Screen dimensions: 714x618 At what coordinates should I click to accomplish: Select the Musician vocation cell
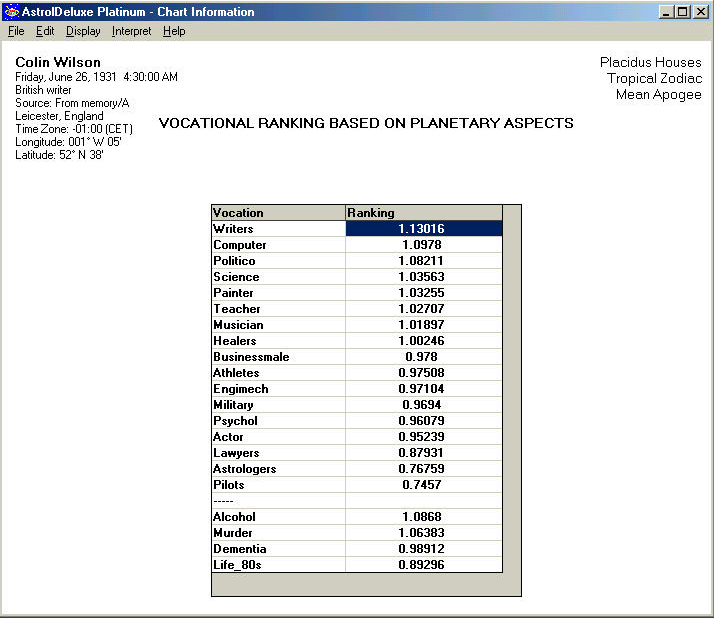point(279,325)
